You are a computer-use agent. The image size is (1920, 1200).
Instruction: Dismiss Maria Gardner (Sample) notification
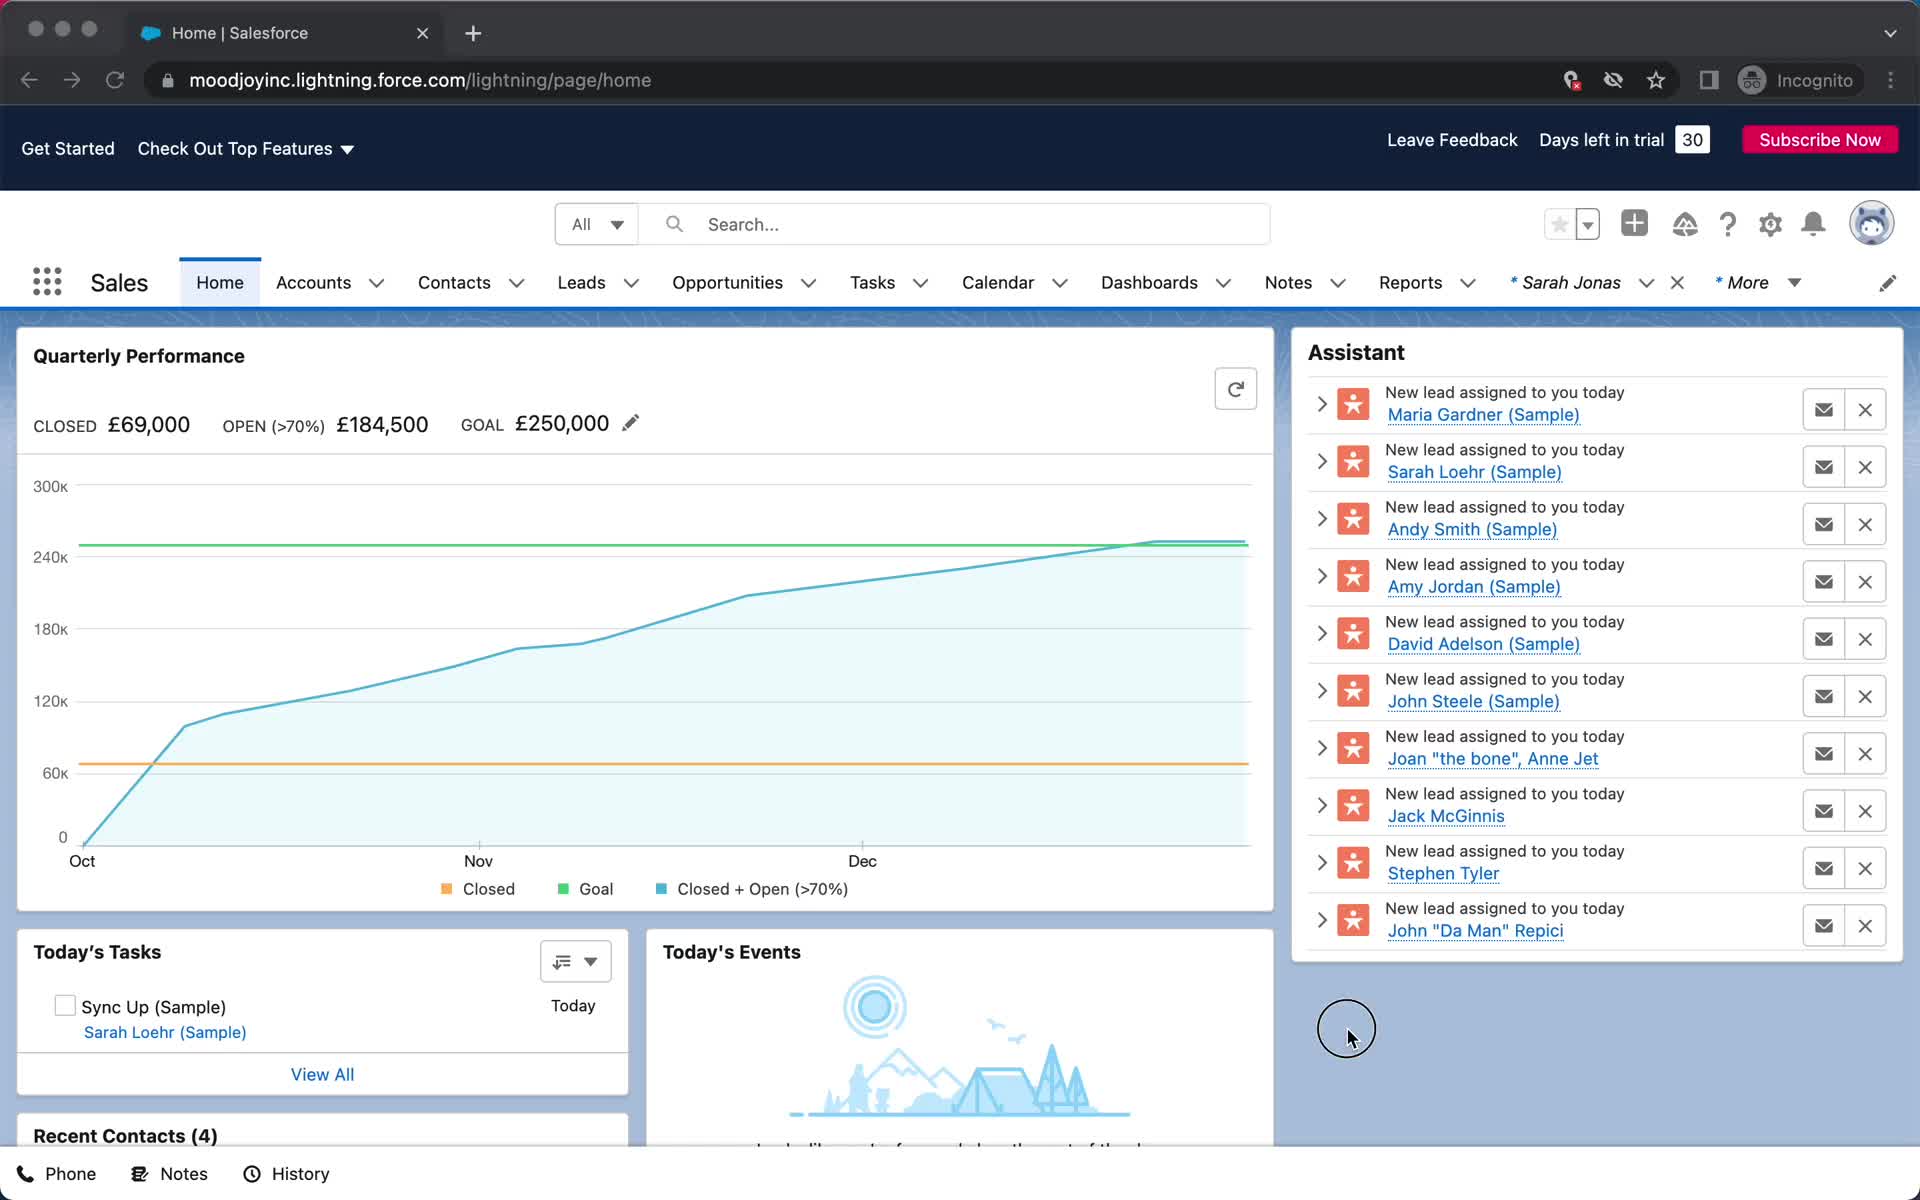[1865, 410]
